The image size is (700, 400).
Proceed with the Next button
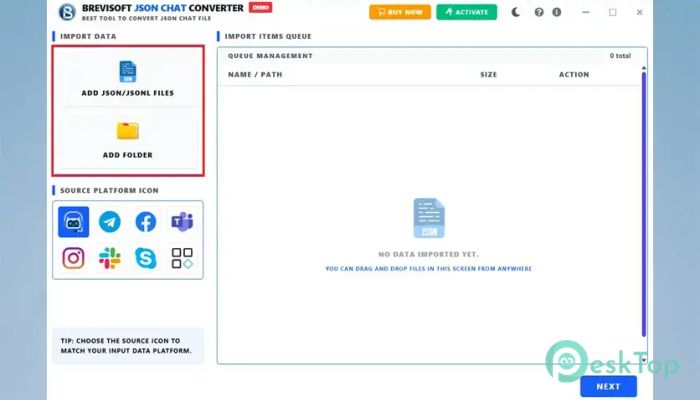point(608,387)
